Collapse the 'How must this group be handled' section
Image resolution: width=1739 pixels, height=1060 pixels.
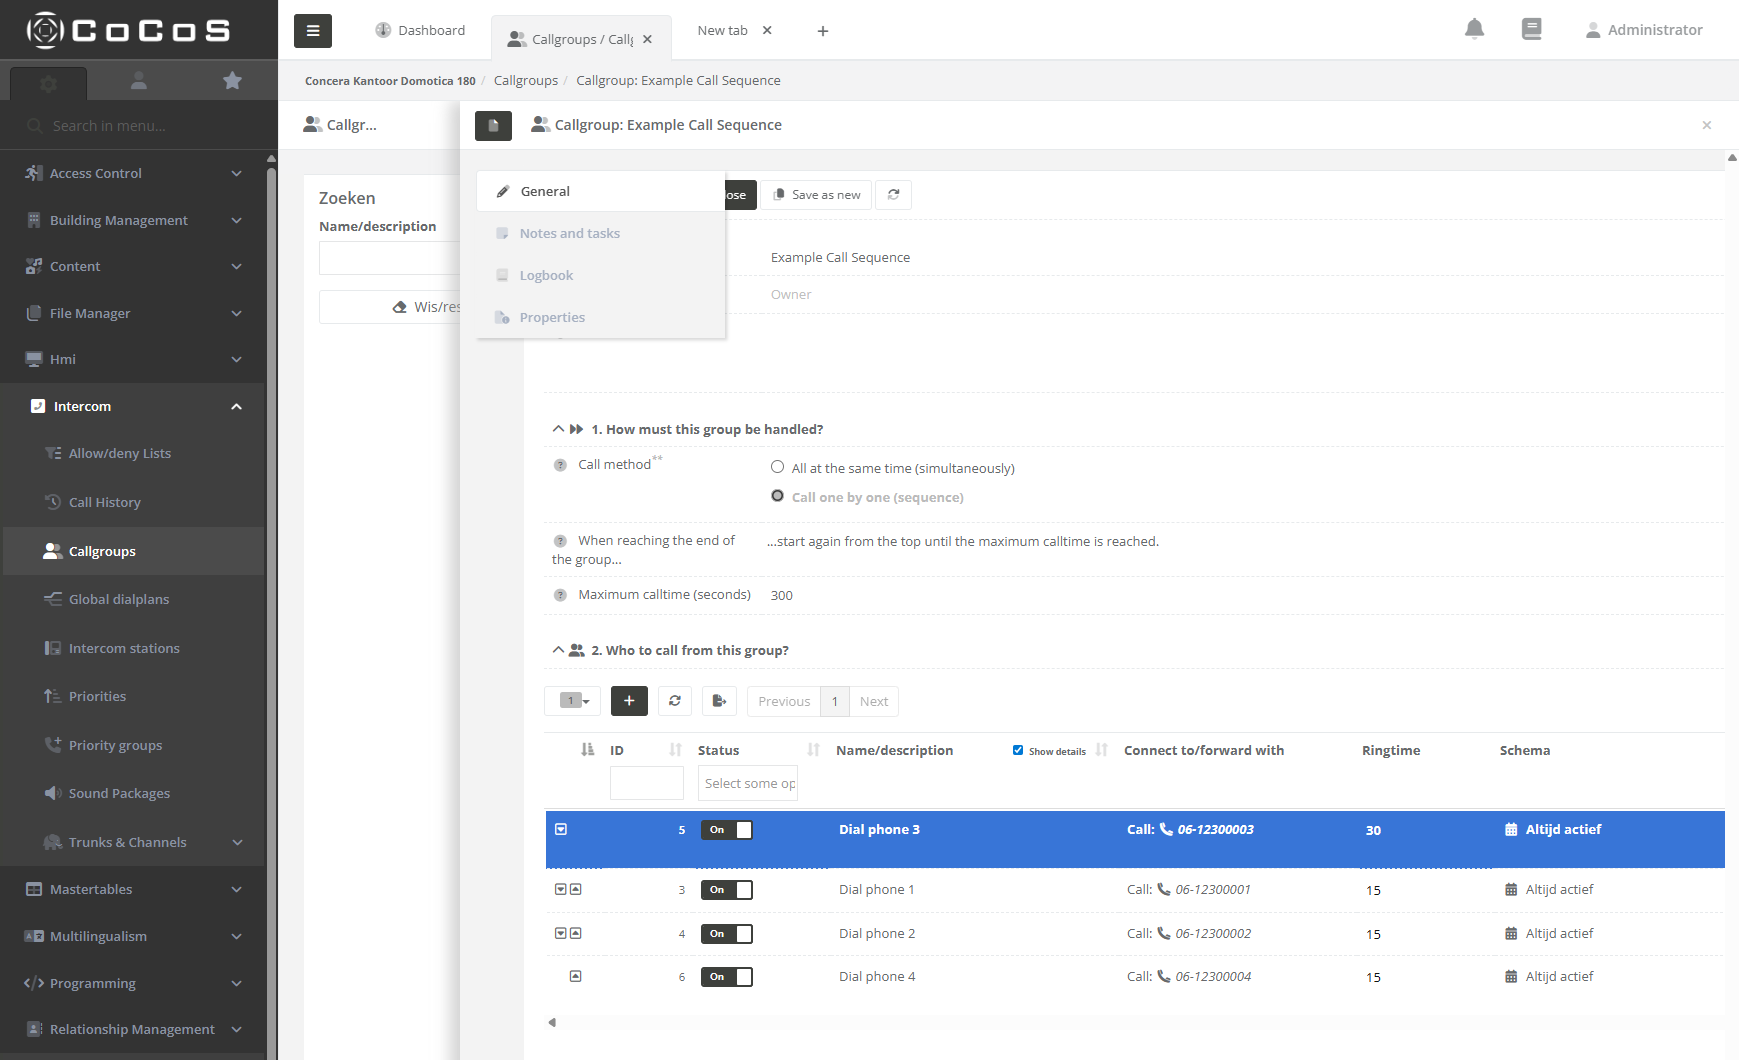[x=558, y=429]
